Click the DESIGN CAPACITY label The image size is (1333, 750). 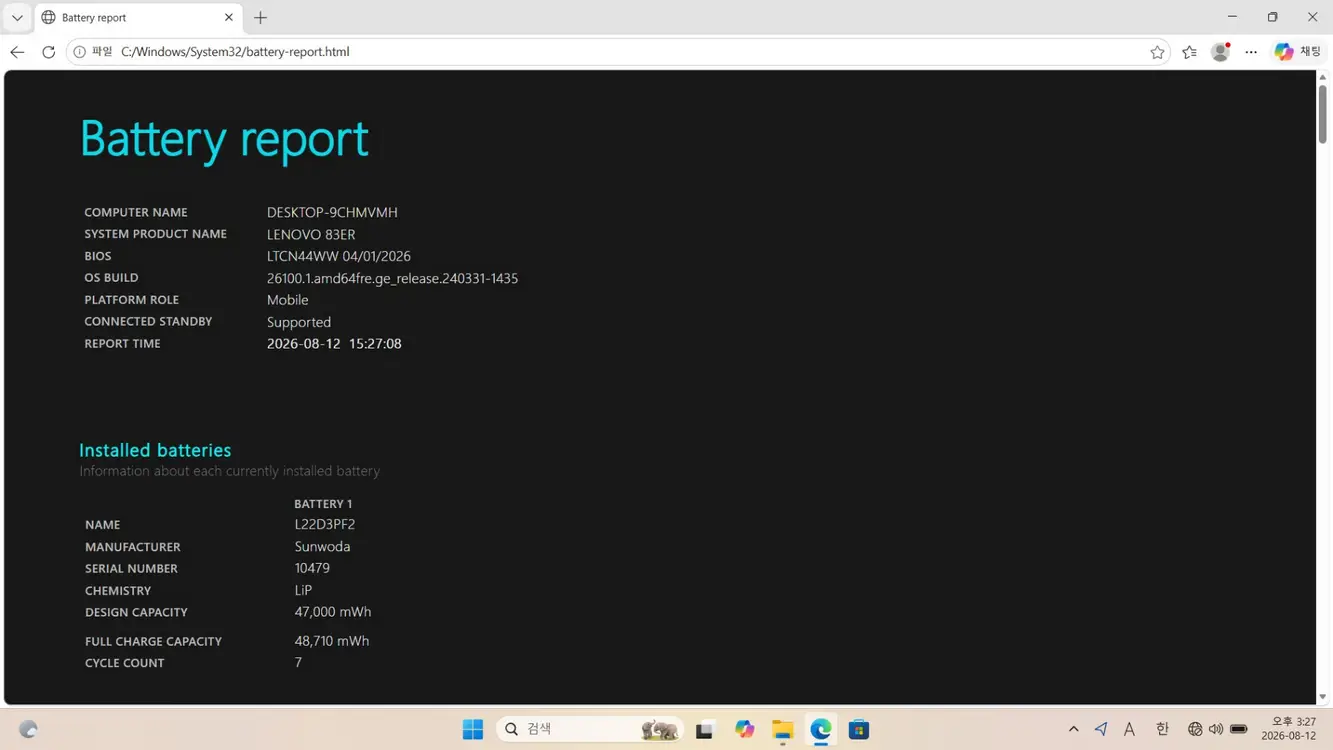pos(136,612)
